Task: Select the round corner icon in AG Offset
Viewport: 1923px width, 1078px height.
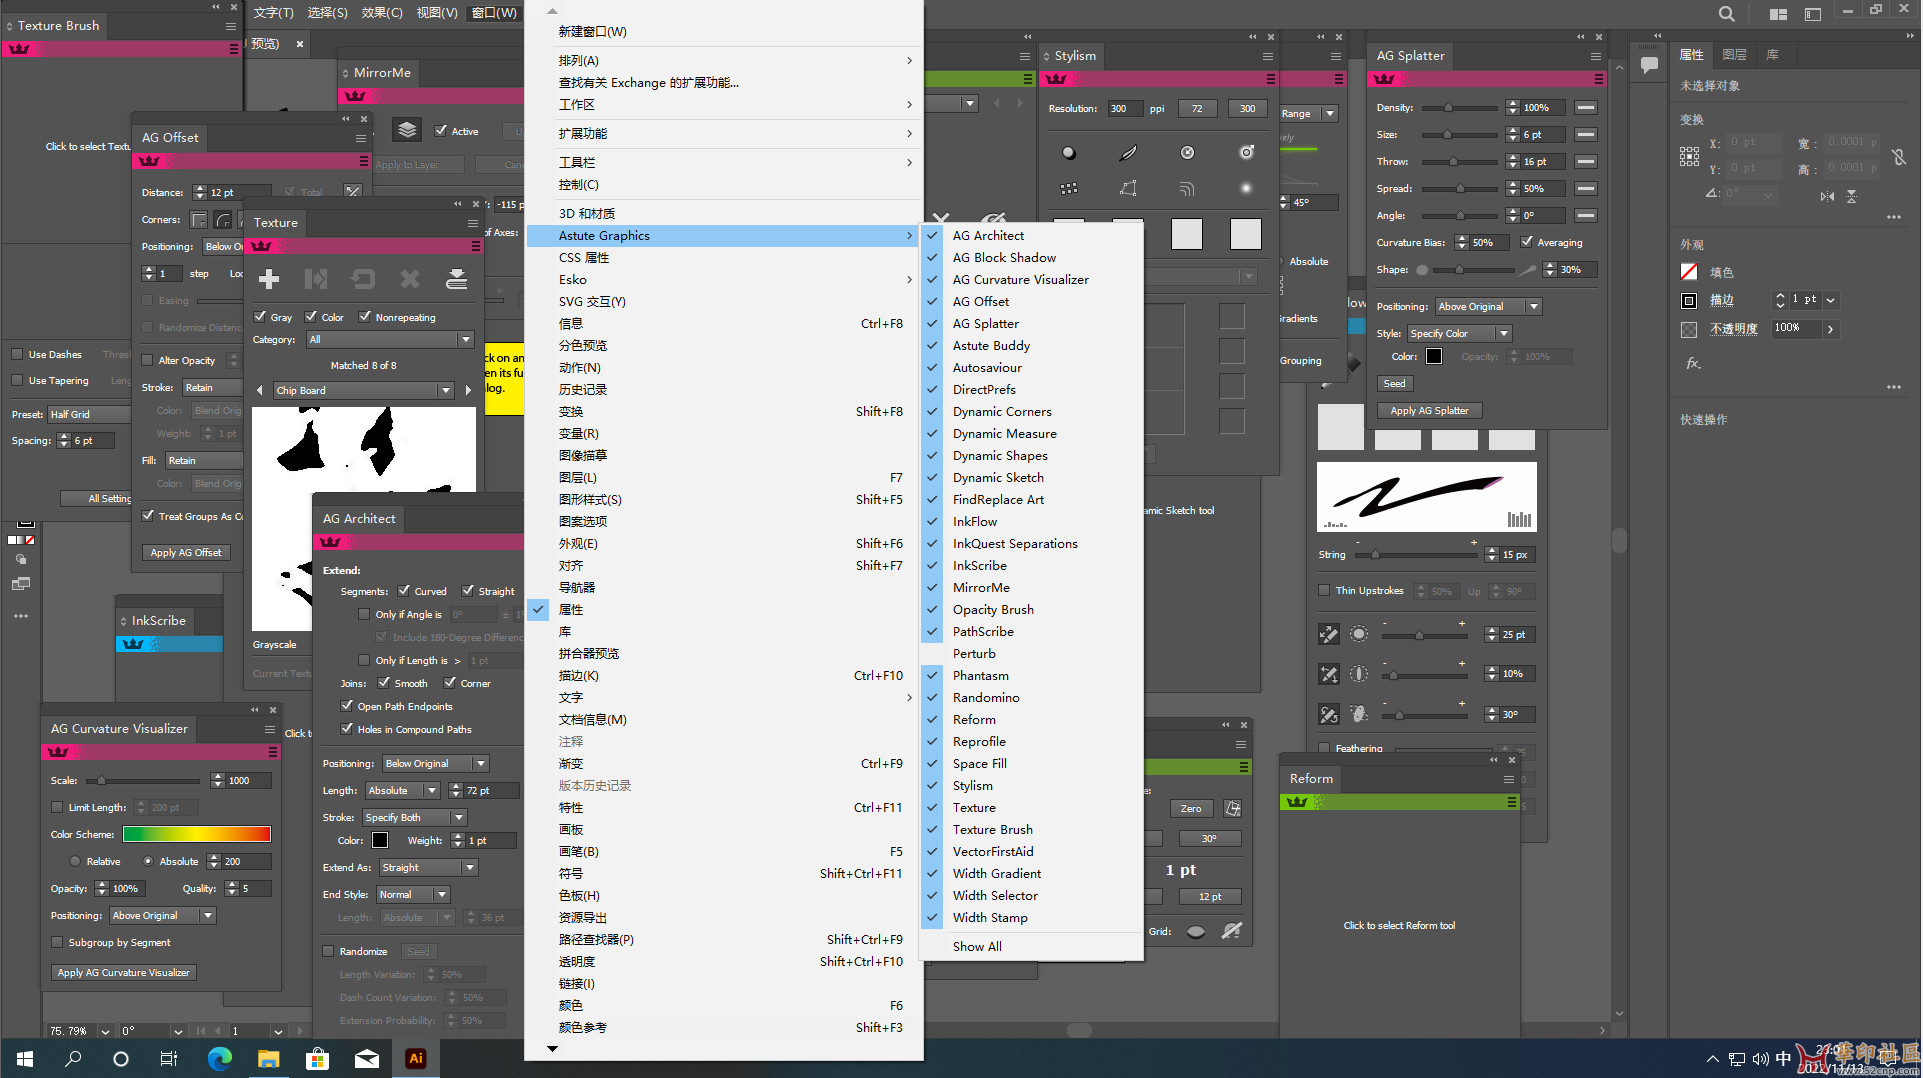Action: 223,220
